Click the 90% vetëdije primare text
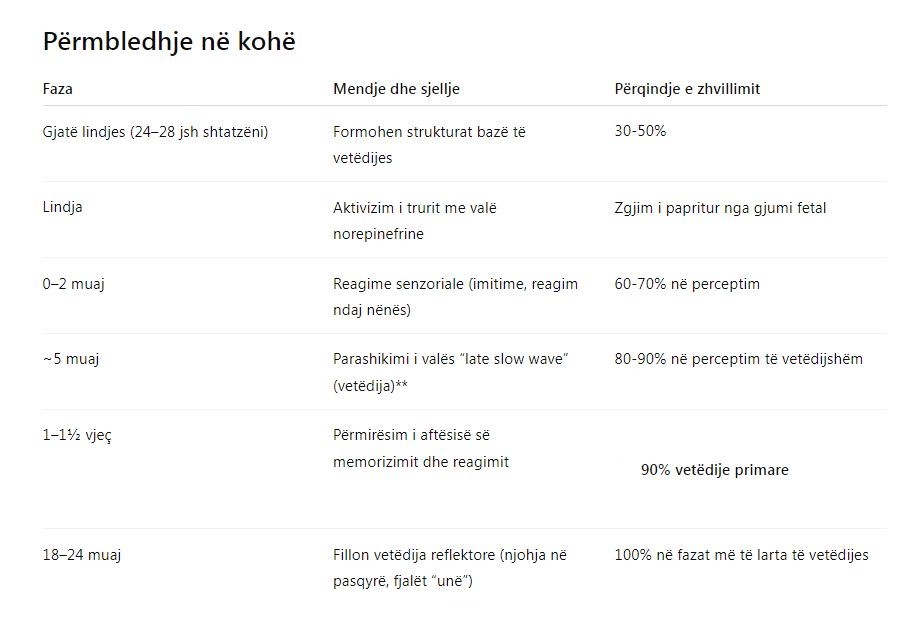This screenshot has height=642, width=900. 715,470
